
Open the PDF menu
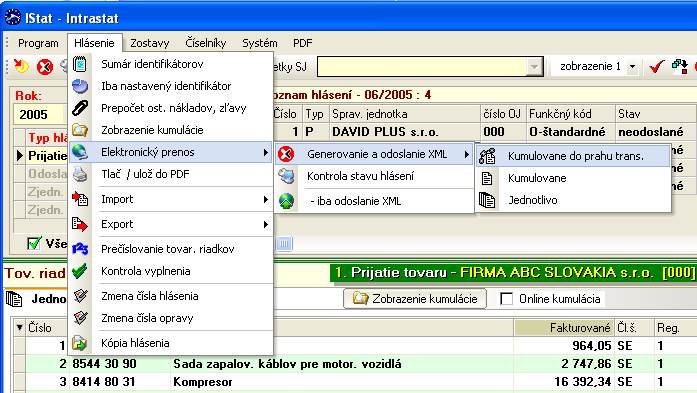point(303,43)
